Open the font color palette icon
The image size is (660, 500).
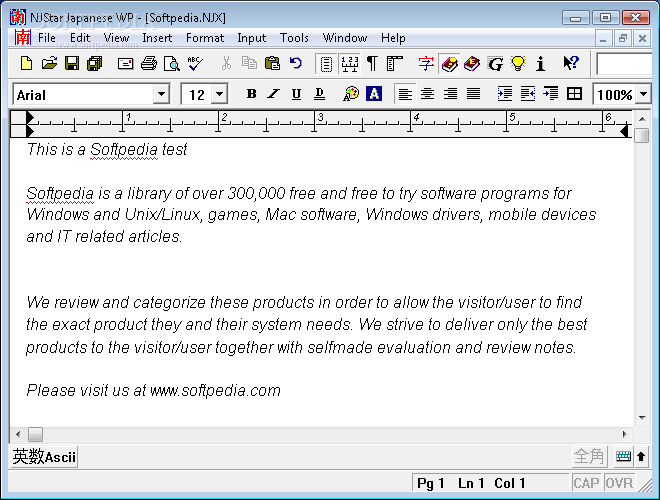[351, 94]
